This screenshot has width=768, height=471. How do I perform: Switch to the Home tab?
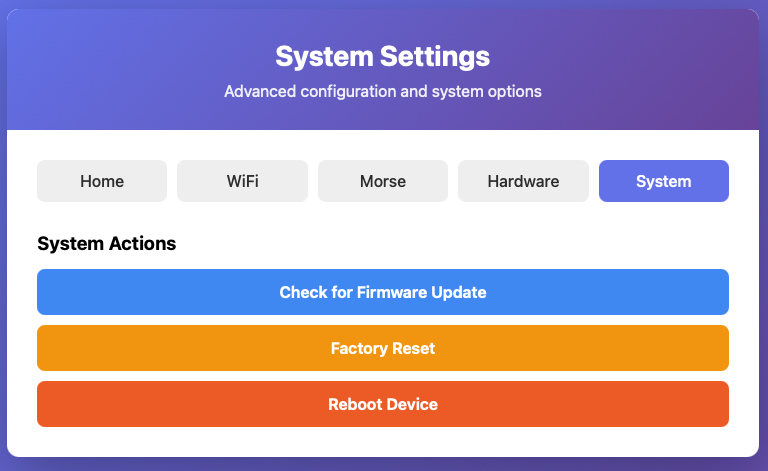pos(102,181)
